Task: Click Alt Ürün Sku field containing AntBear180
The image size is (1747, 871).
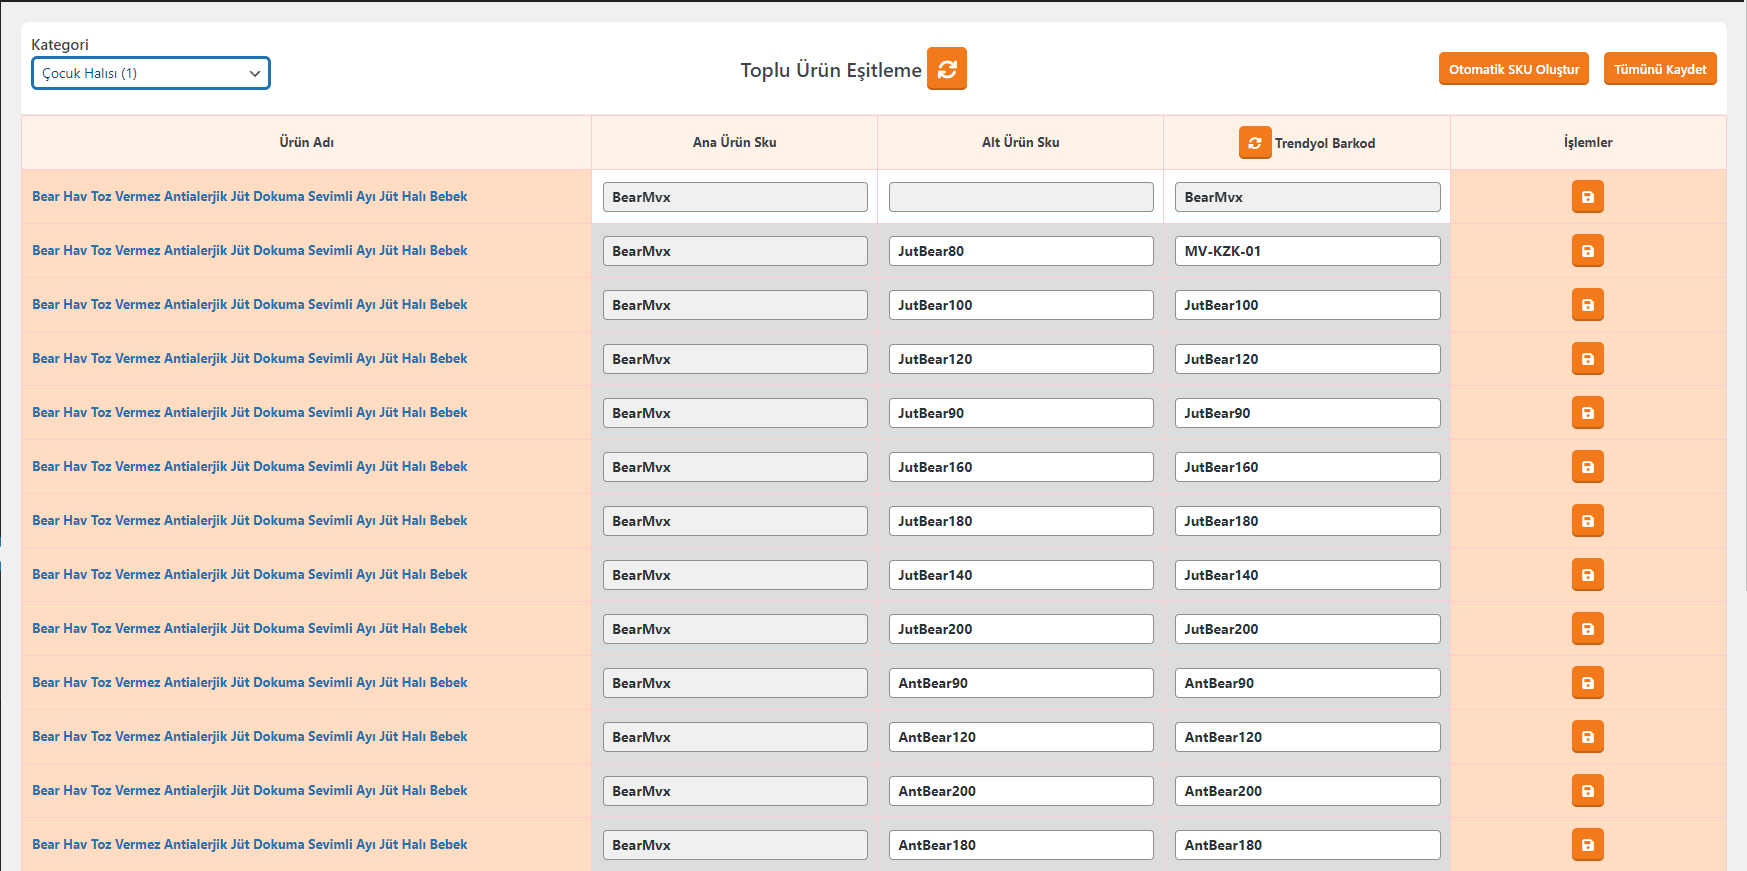Action: coord(1021,845)
